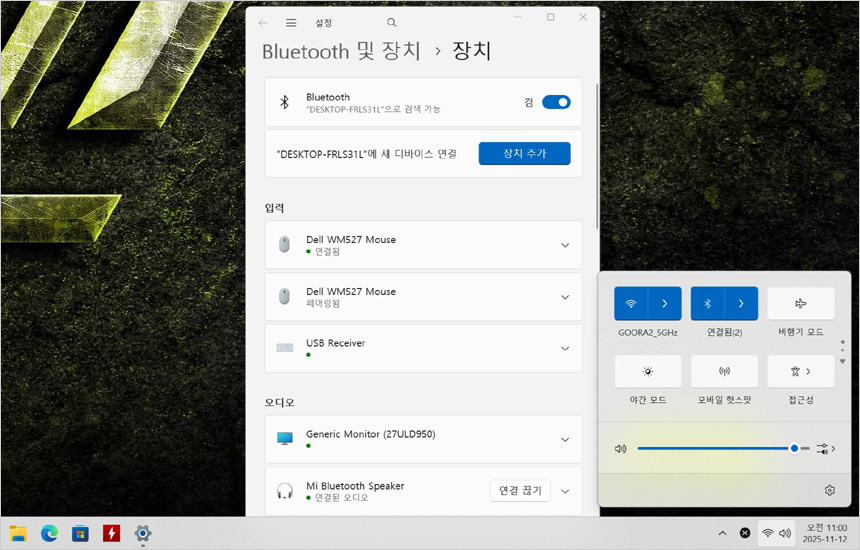Expand the USB Receiver device entry
The height and width of the screenshot is (550, 860).
coord(565,348)
